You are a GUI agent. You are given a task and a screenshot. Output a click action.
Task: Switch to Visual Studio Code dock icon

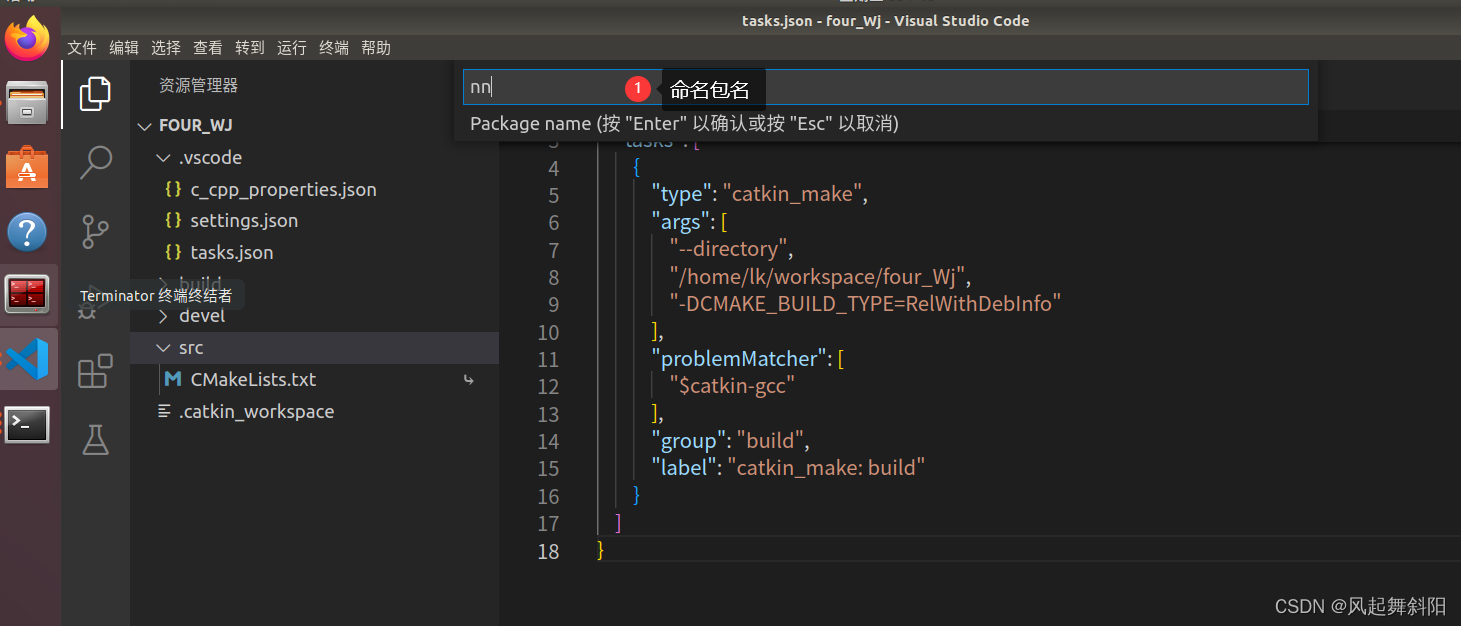tap(27, 358)
